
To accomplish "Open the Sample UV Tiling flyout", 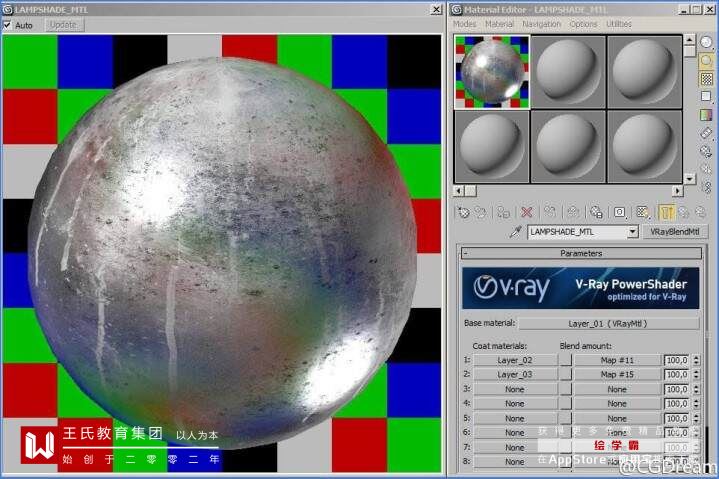I will click(x=706, y=96).
